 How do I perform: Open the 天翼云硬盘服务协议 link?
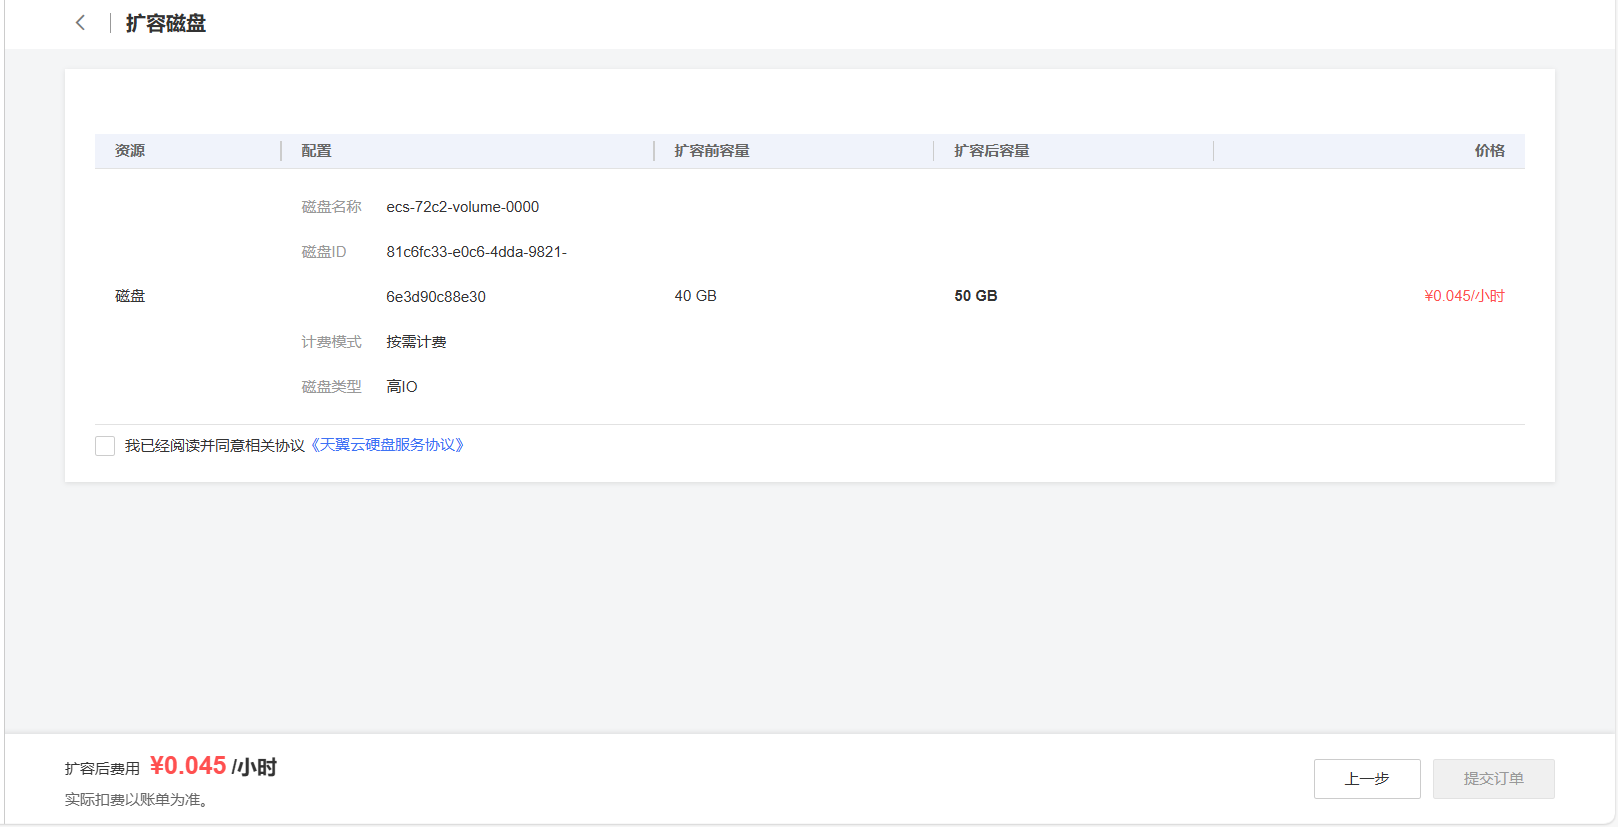387,445
